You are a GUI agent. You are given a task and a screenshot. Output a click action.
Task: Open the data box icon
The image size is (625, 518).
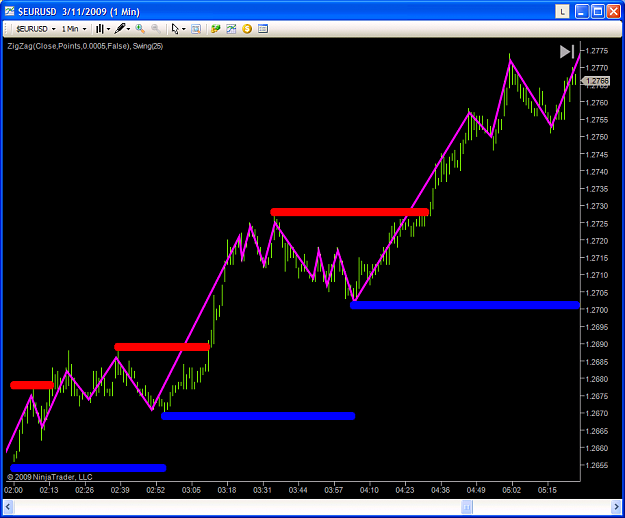click(196, 29)
